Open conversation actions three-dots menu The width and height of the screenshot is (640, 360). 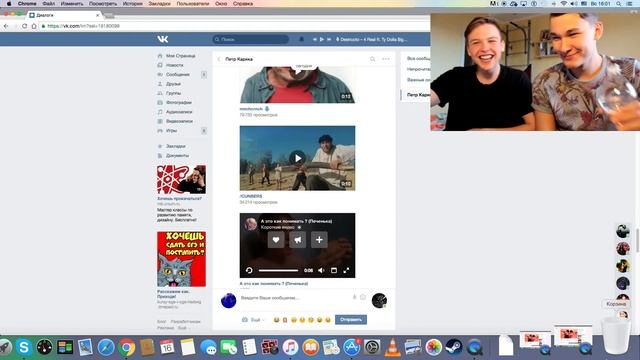(x=386, y=59)
